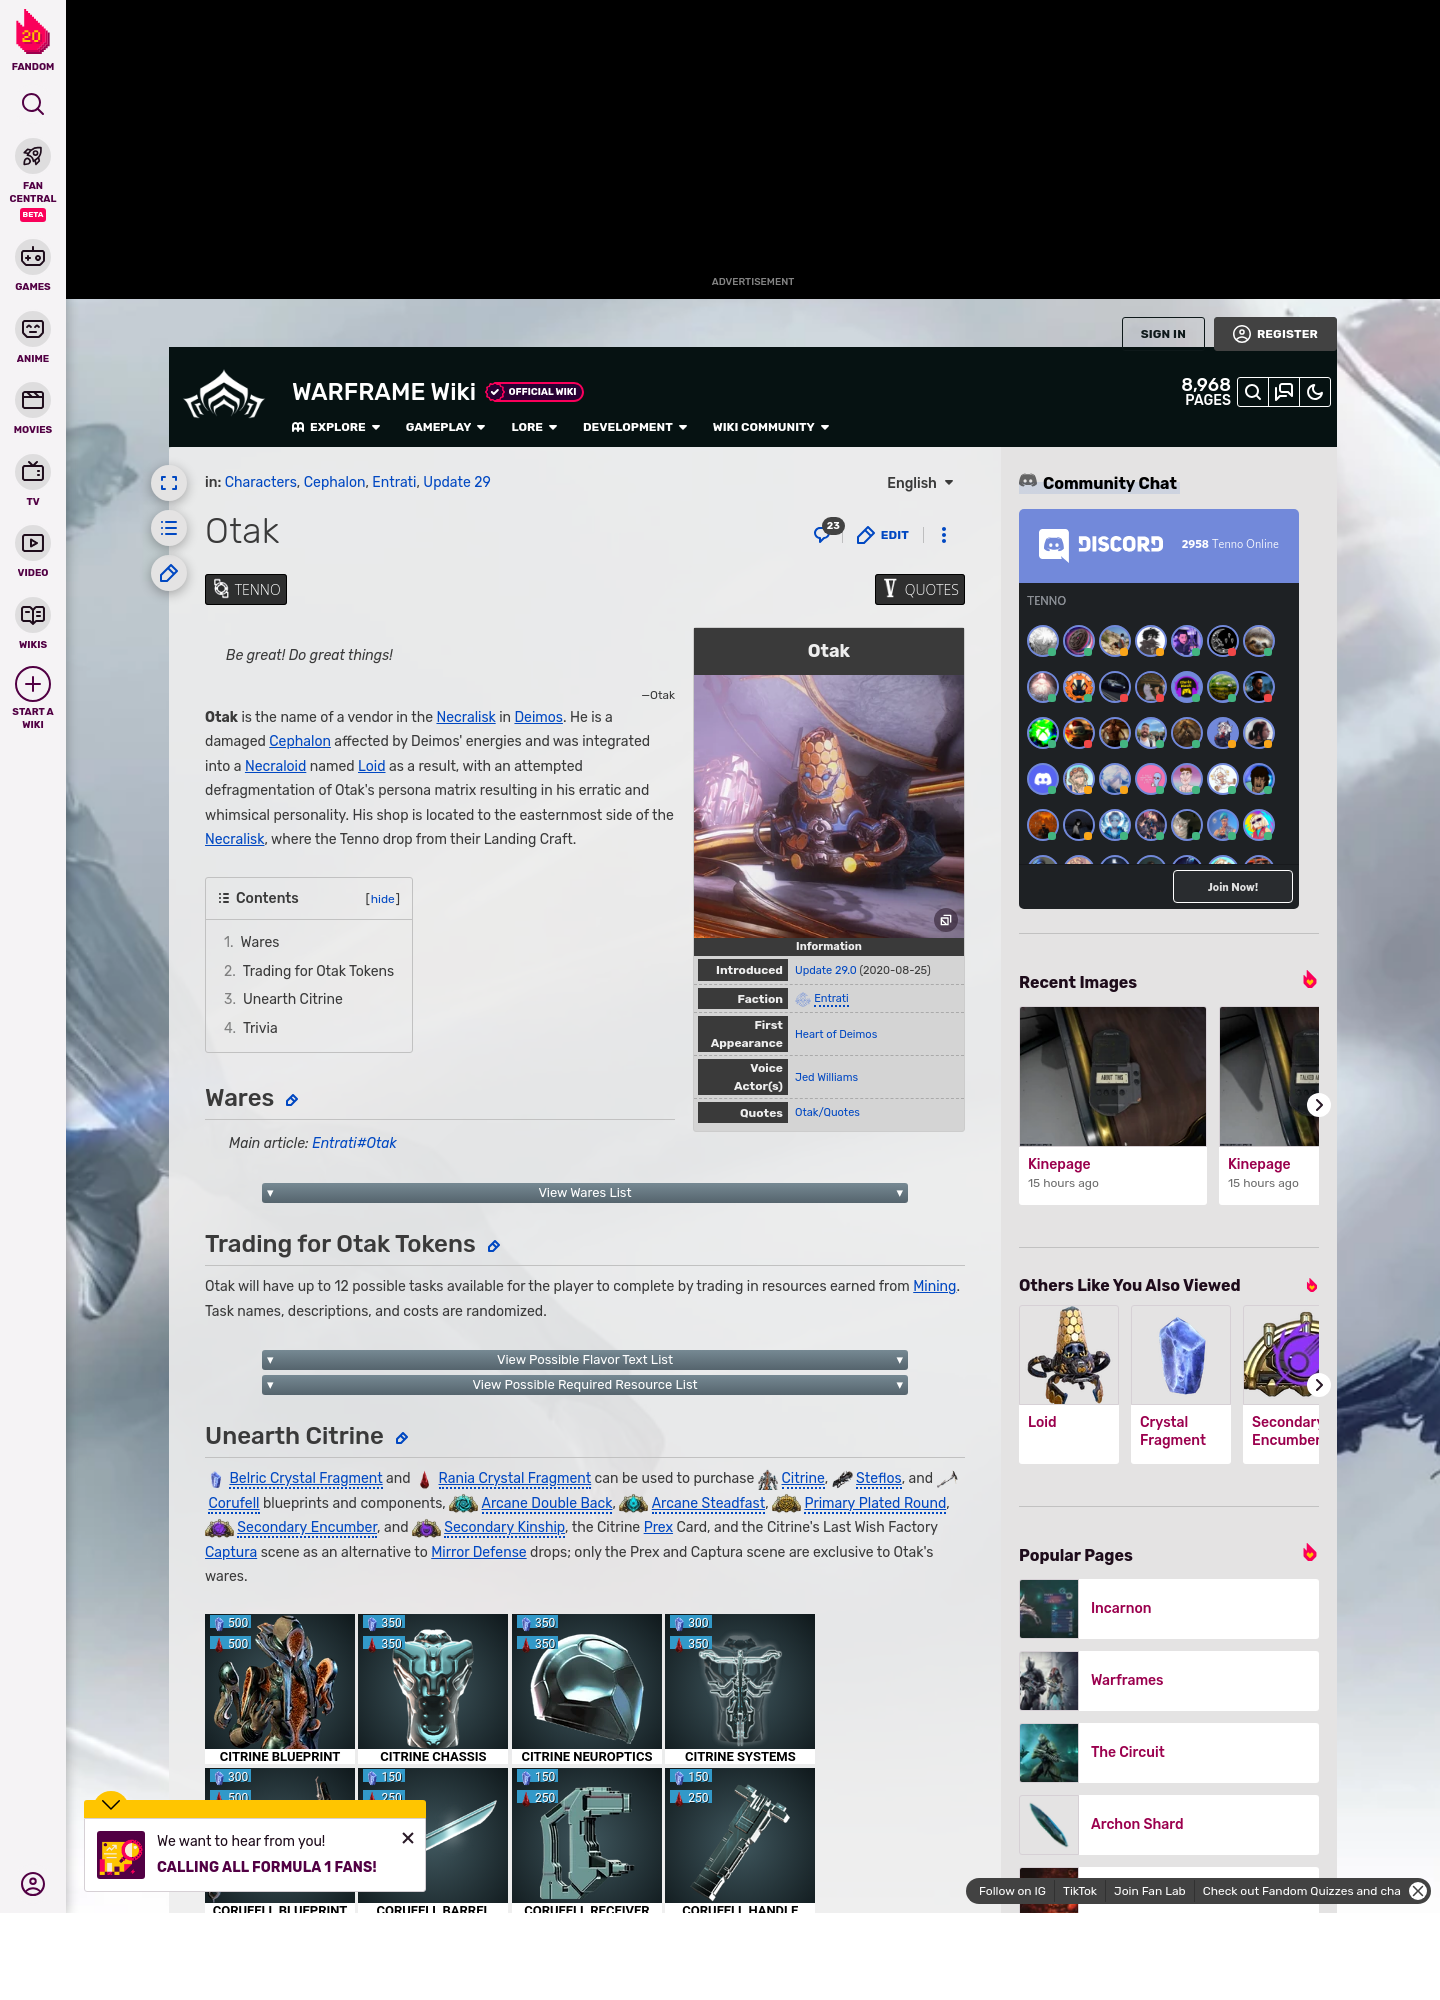Screen dimensions: 1440x2000
Task: Open the table of contents list icon
Action: click(169, 528)
